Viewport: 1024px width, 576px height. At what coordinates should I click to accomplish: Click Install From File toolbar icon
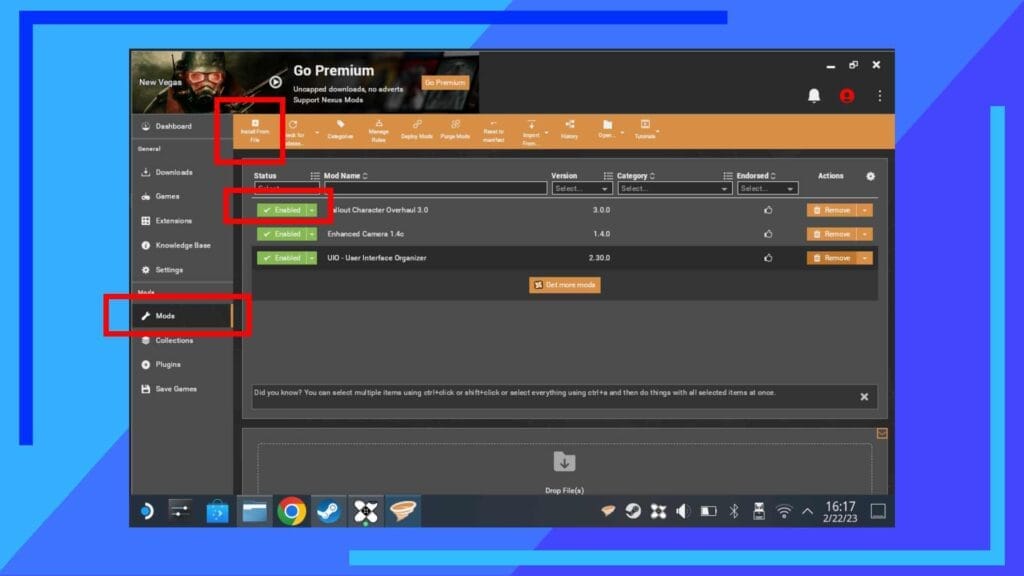(255, 131)
